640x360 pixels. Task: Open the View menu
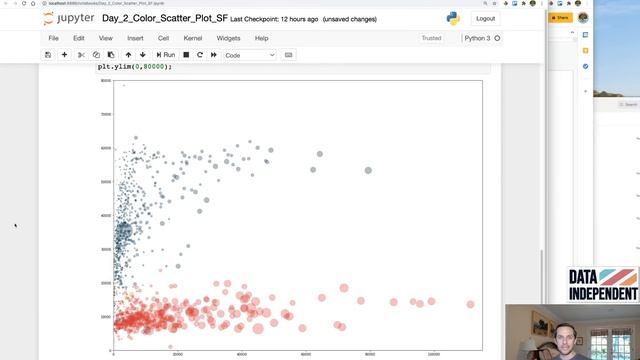[105, 38]
